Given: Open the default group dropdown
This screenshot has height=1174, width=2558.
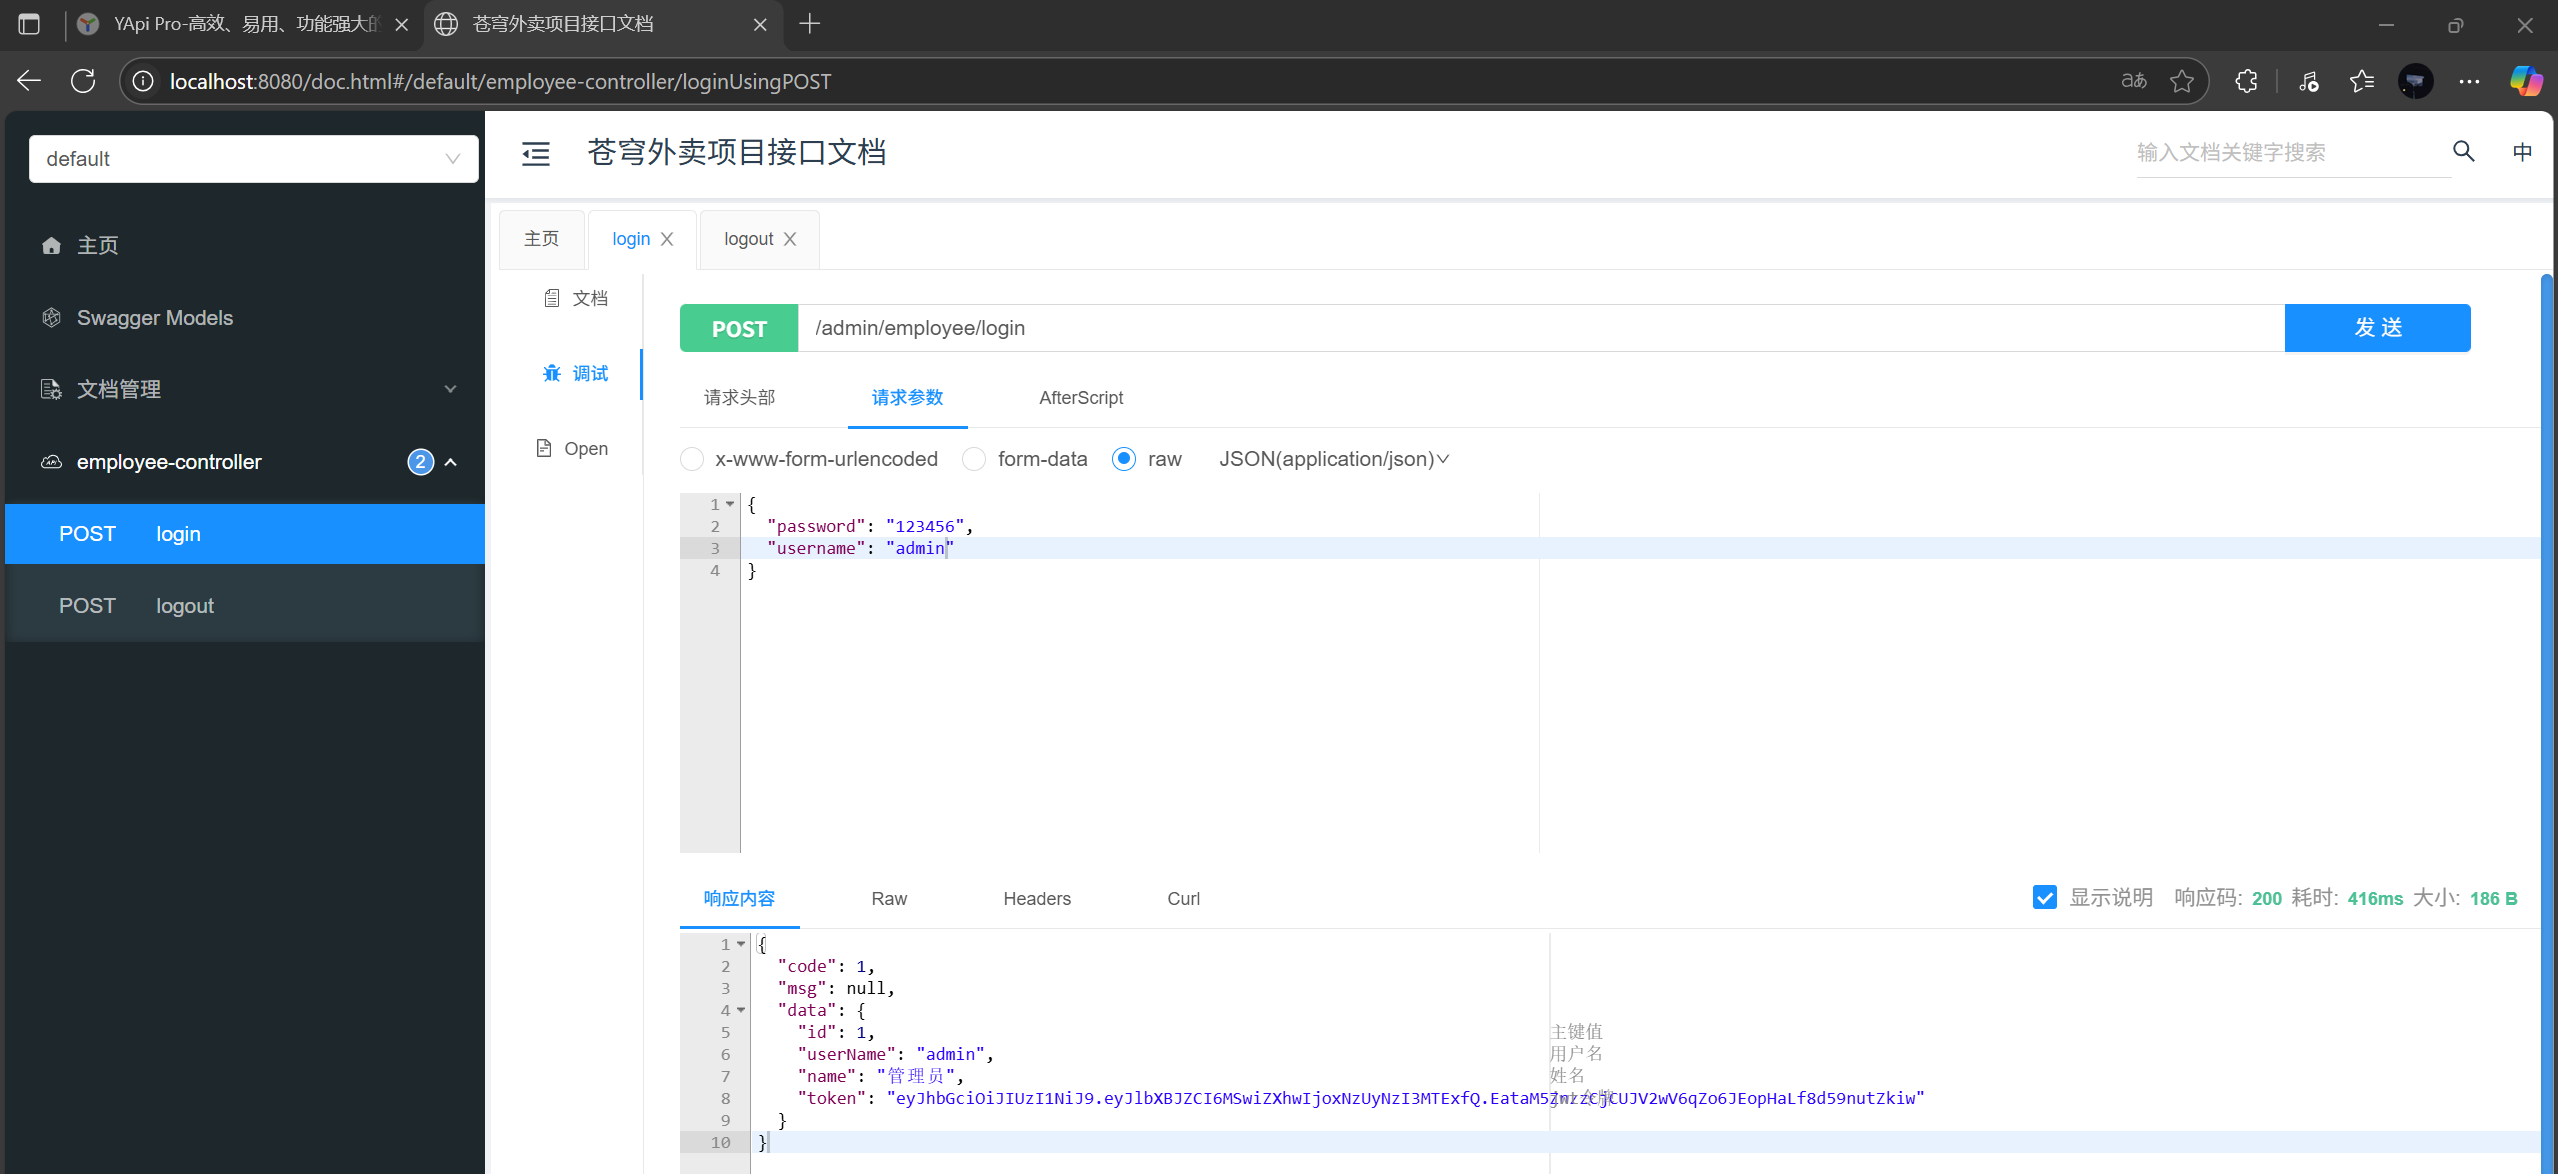Looking at the screenshot, I should pos(253,159).
